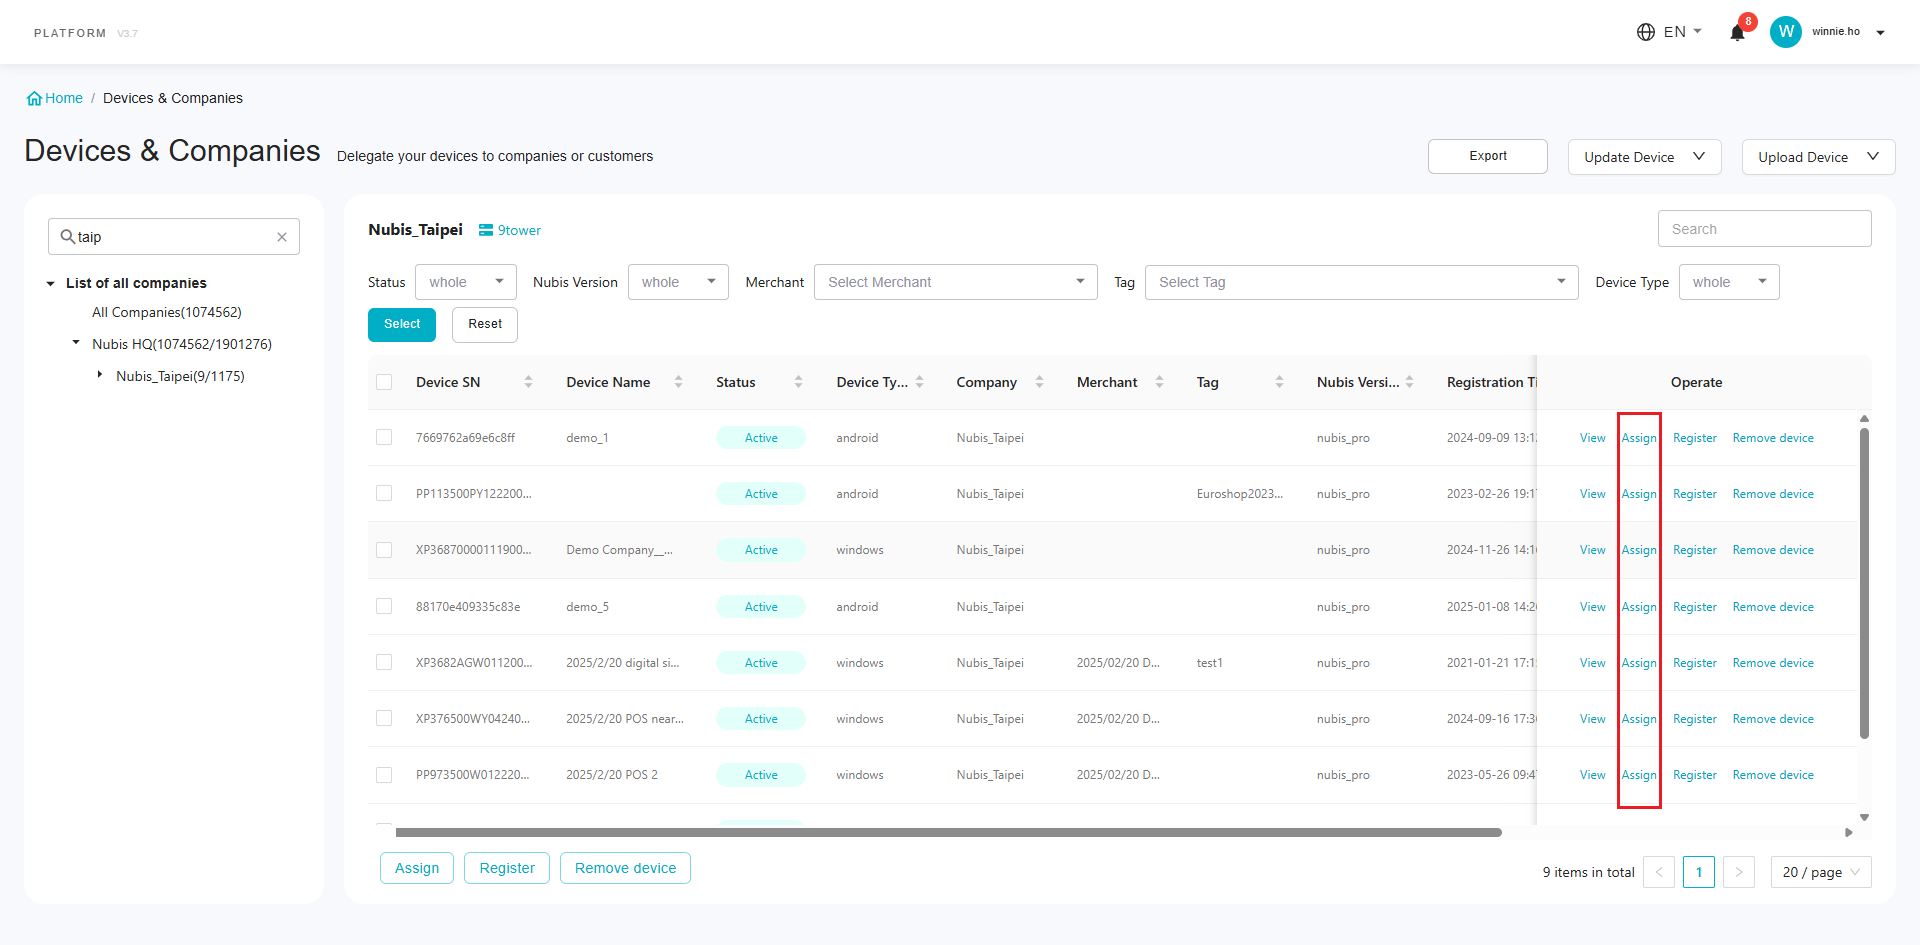Image resolution: width=1920 pixels, height=945 pixels.
Task: Toggle the select-all header checkbox
Action: pyautogui.click(x=384, y=382)
